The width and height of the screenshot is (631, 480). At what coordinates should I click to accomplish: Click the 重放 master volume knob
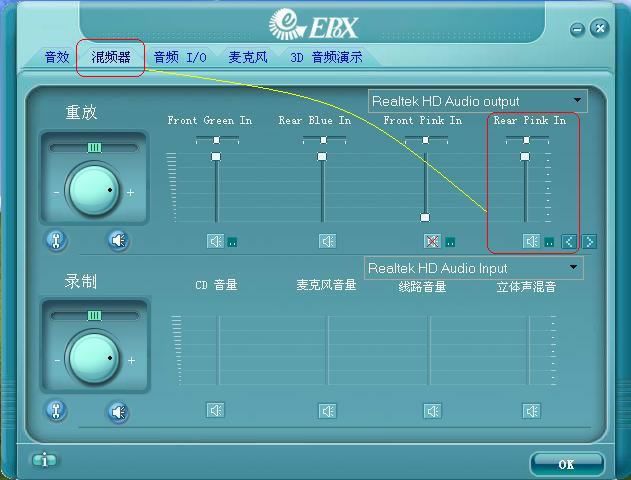(93, 190)
